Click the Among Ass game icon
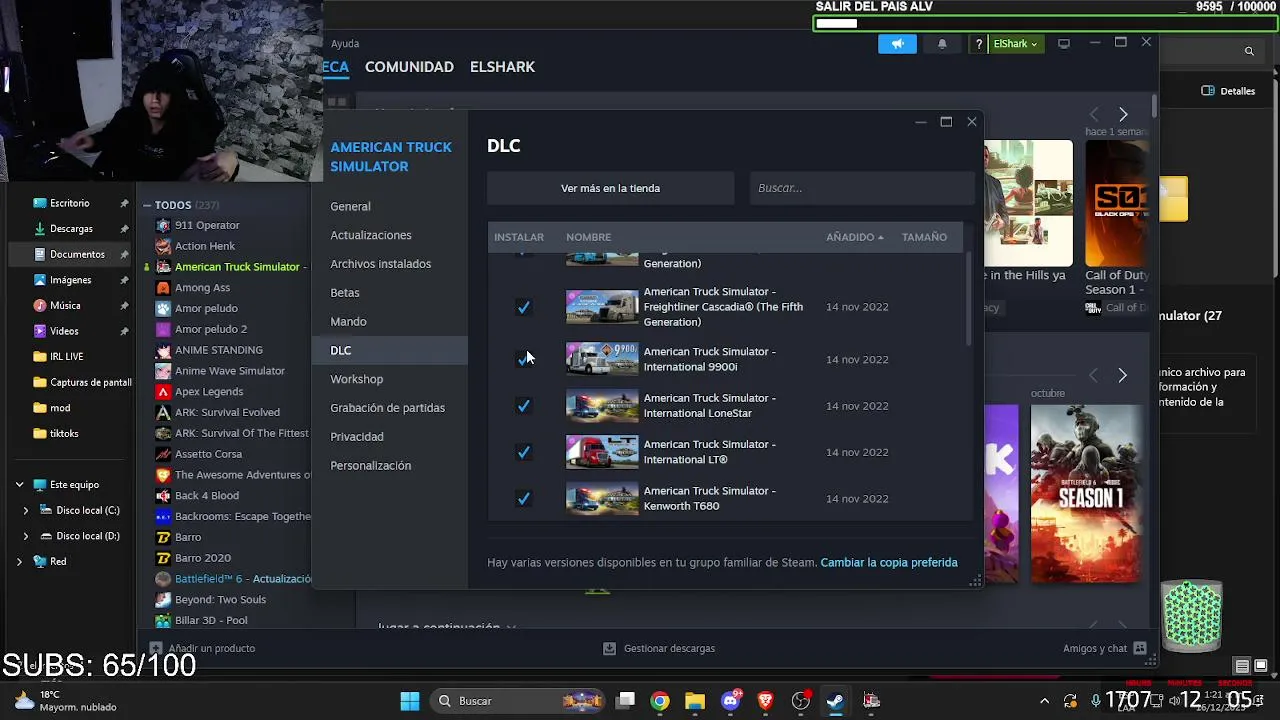Viewport: 1280px width, 720px height. tap(163, 288)
